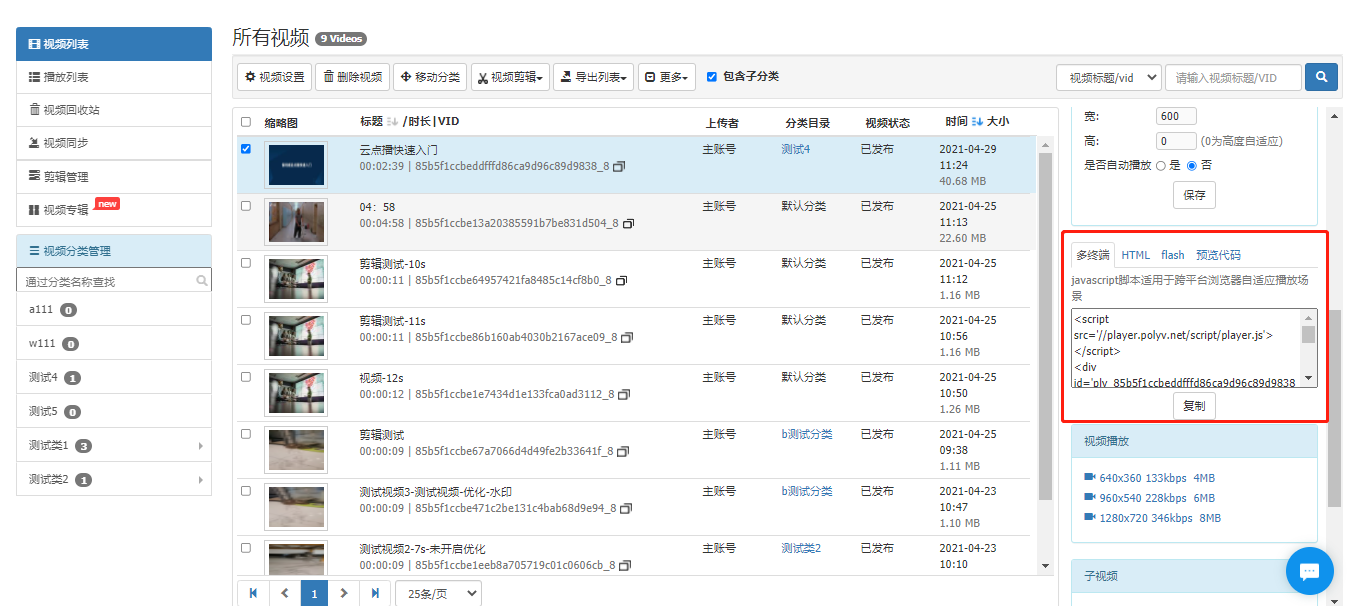Toggle 包含子分类 checkbox
This screenshot has width=1365, height=606.
click(712, 77)
